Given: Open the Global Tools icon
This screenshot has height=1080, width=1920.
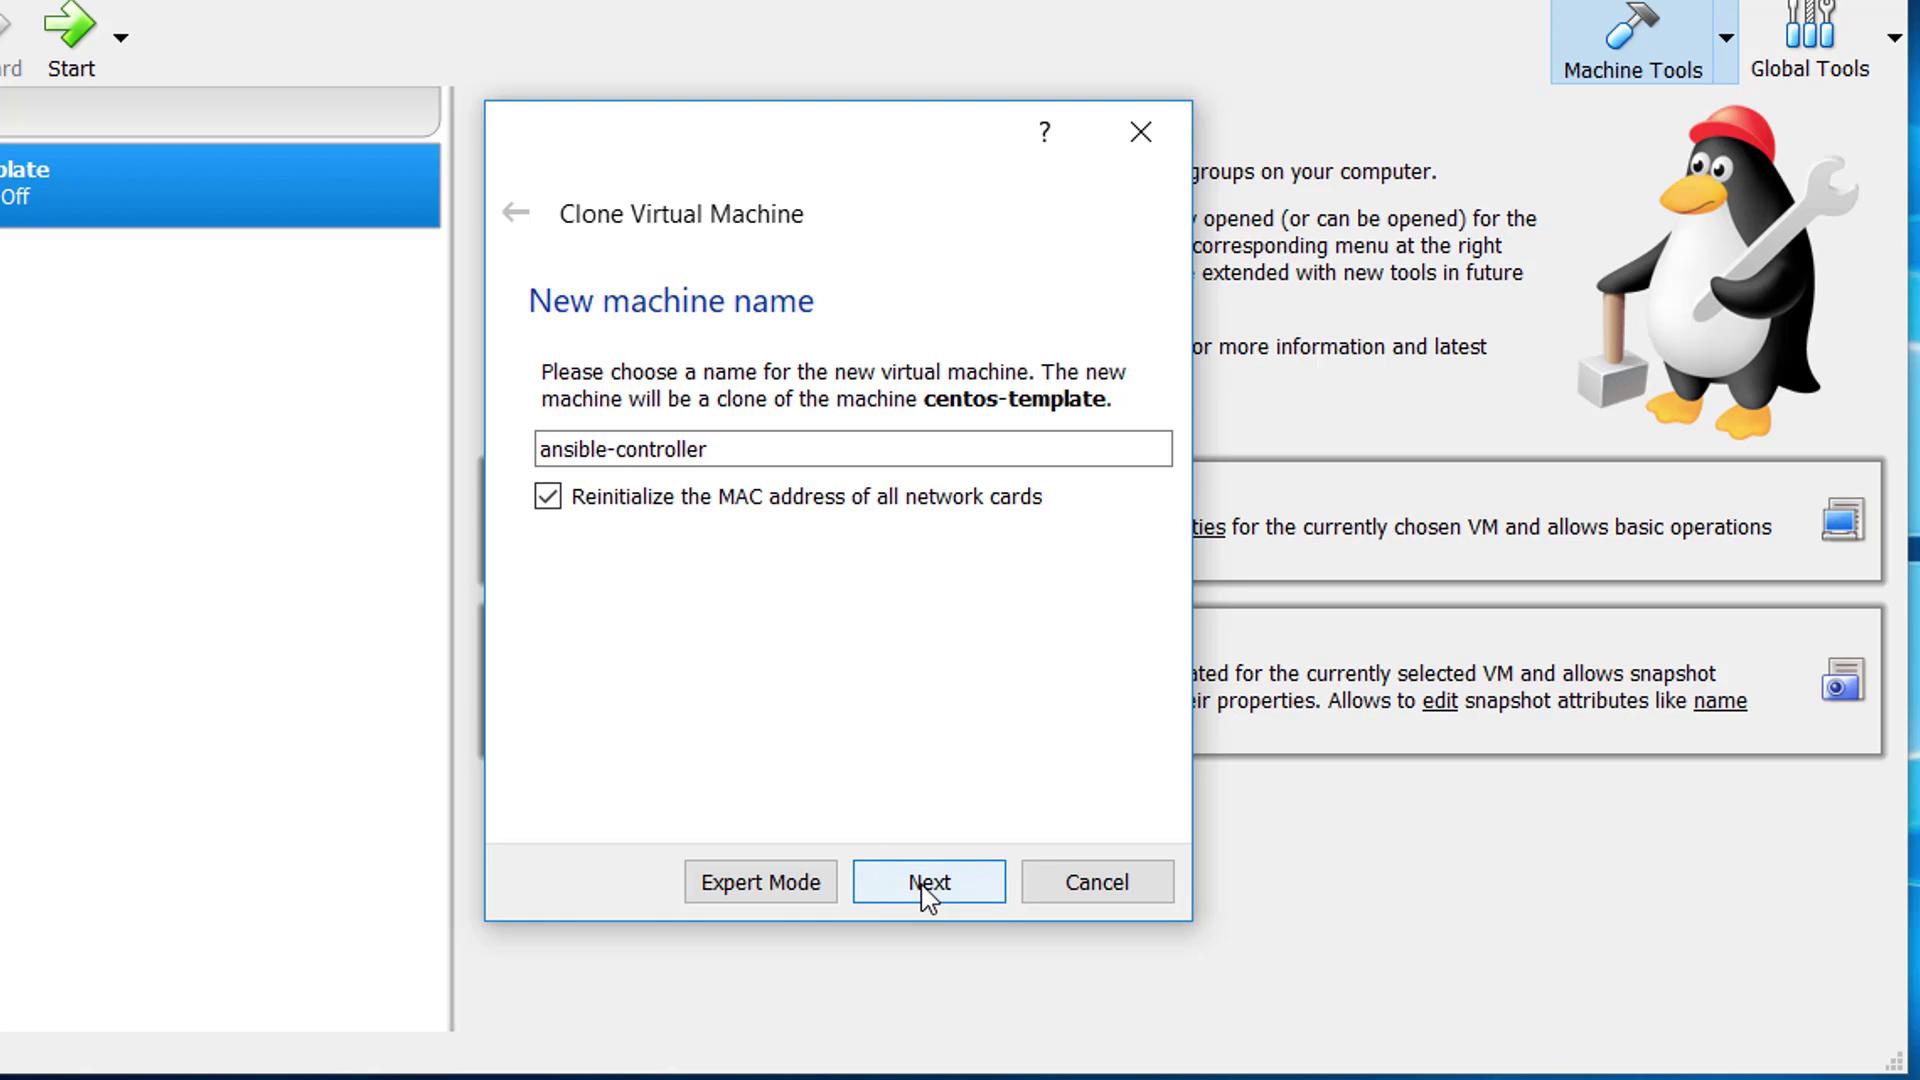Looking at the screenshot, I should pos(1809,26).
